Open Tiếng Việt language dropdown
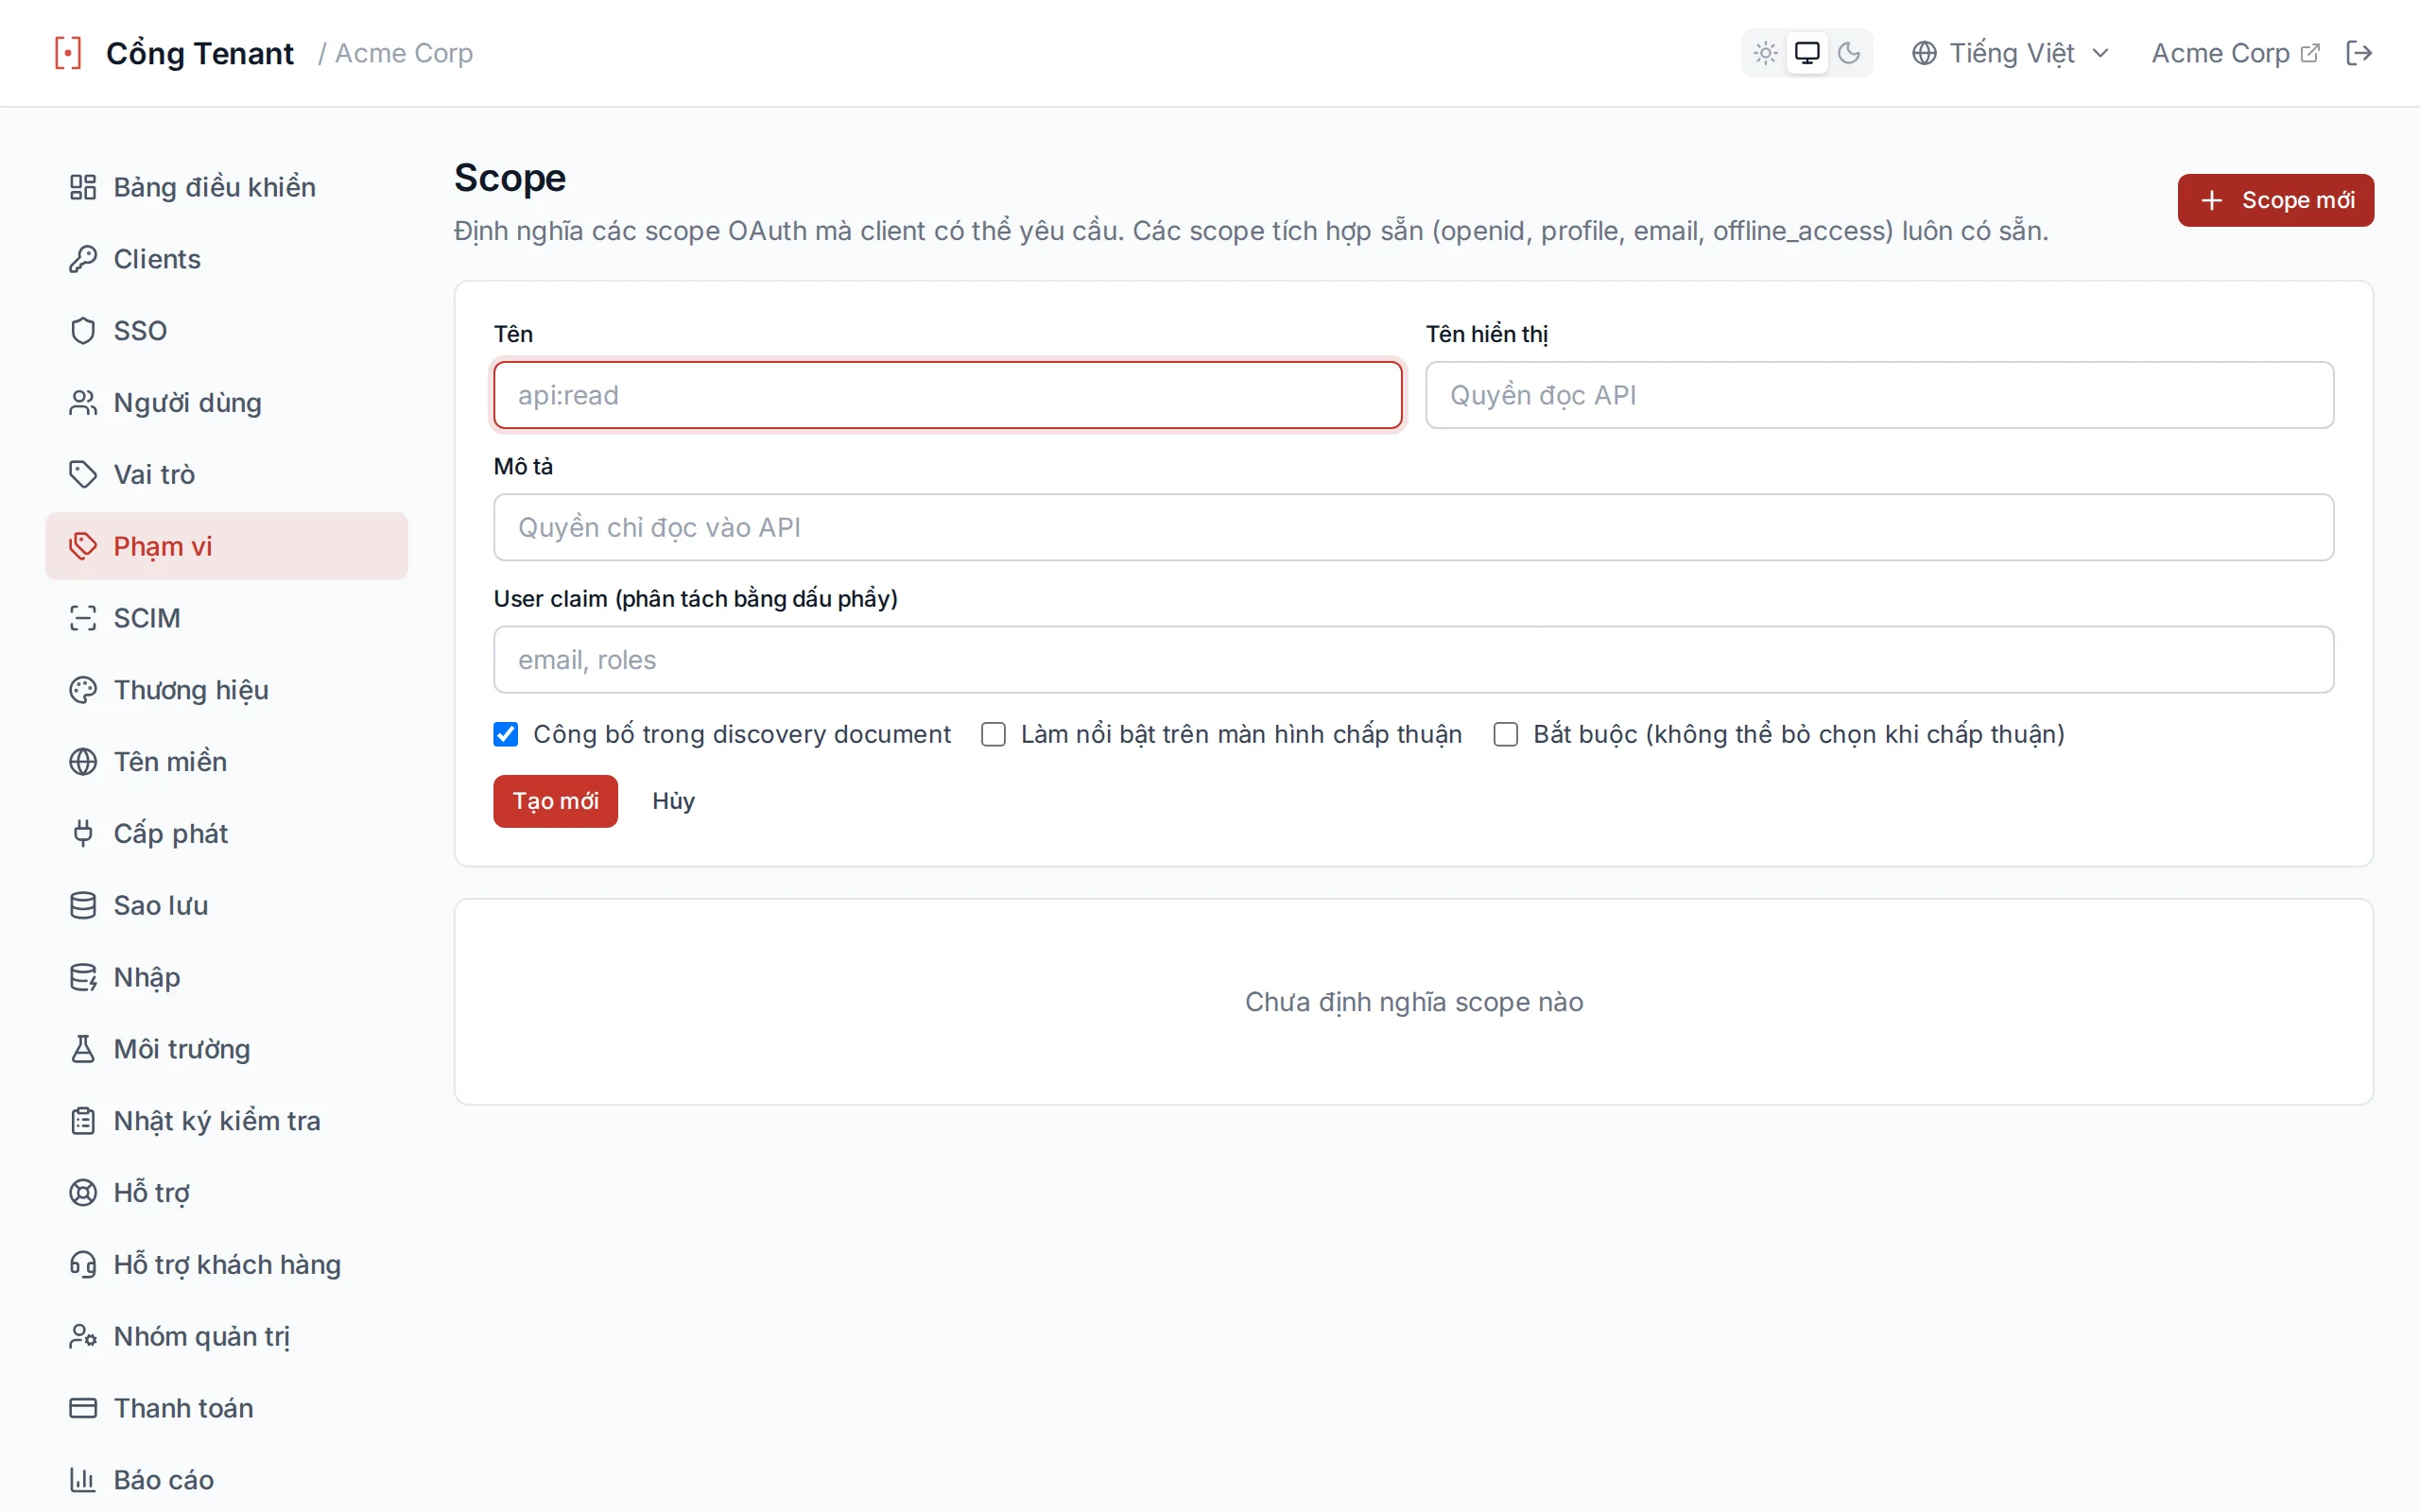This screenshot has width=2420, height=1512. pos(2010,53)
